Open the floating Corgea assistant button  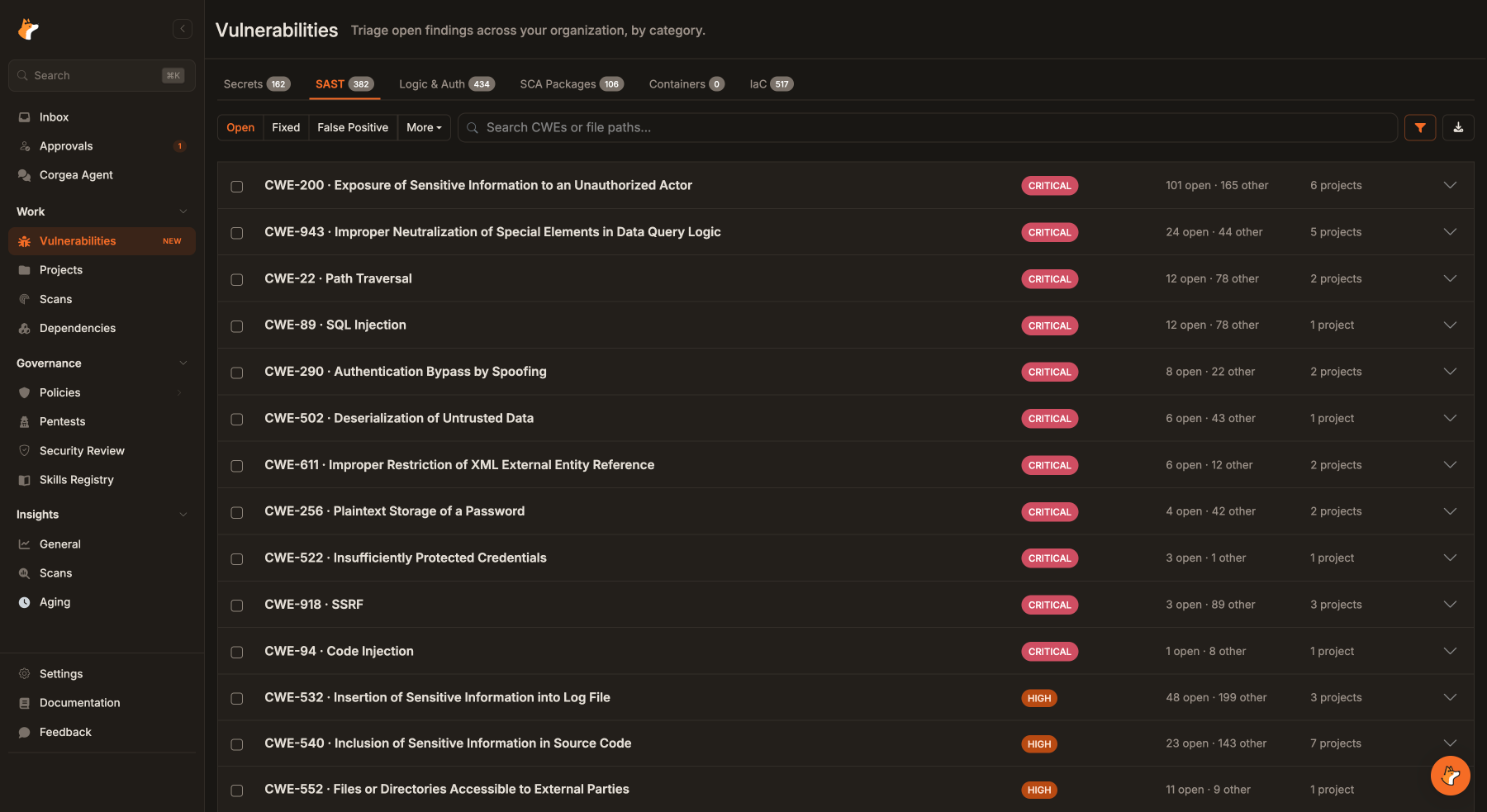pyautogui.click(x=1450, y=775)
